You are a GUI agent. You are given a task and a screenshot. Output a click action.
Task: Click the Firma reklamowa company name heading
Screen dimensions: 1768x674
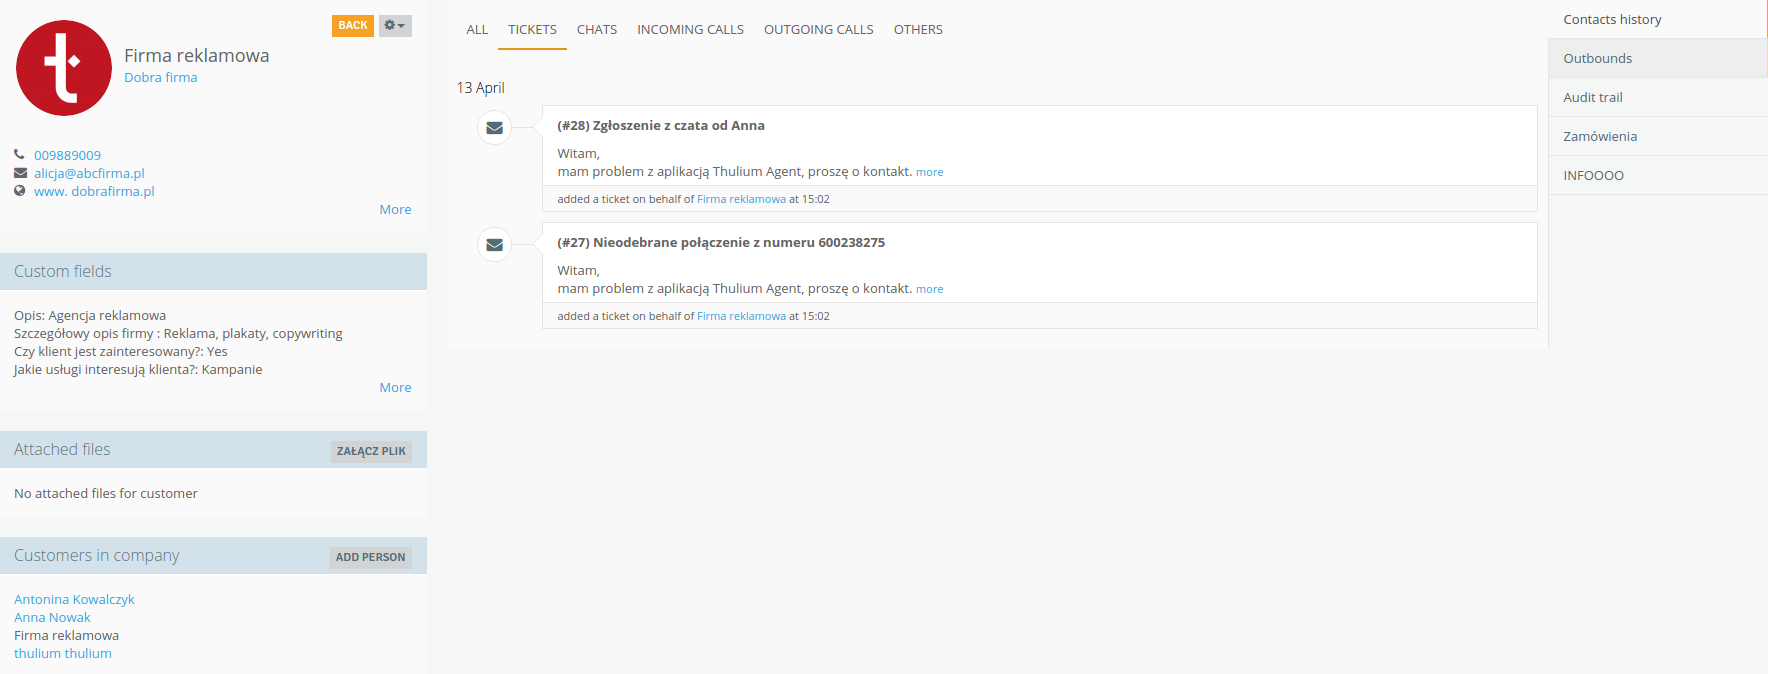click(x=197, y=55)
